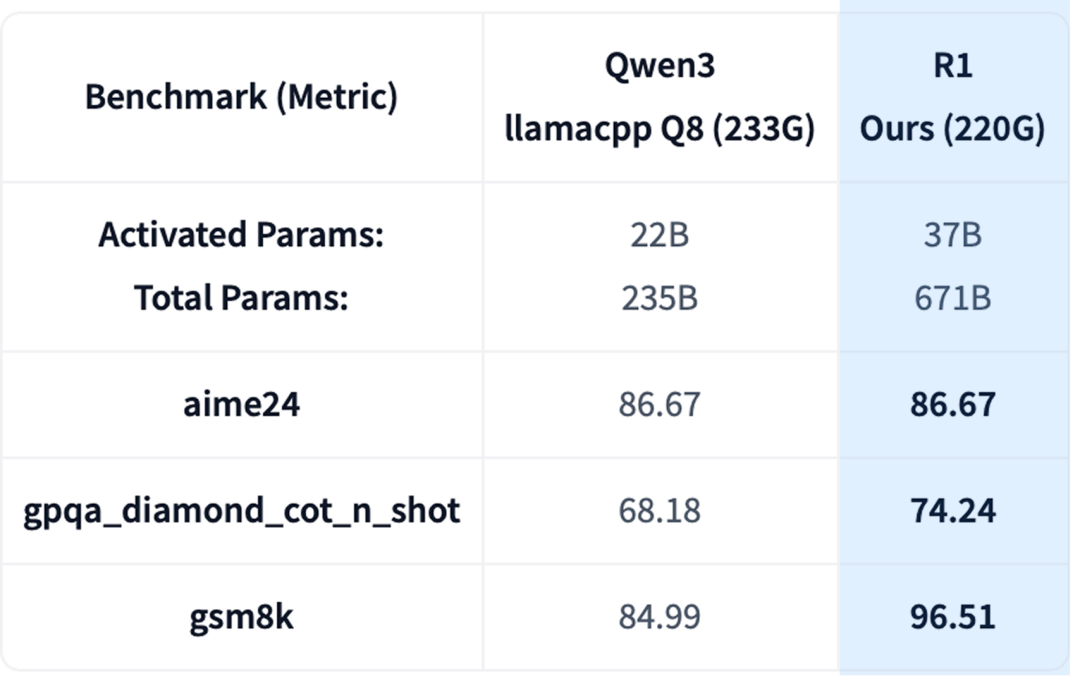Select the 37B activated params value
This screenshot has width=1080, height=688.
[x=952, y=235]
